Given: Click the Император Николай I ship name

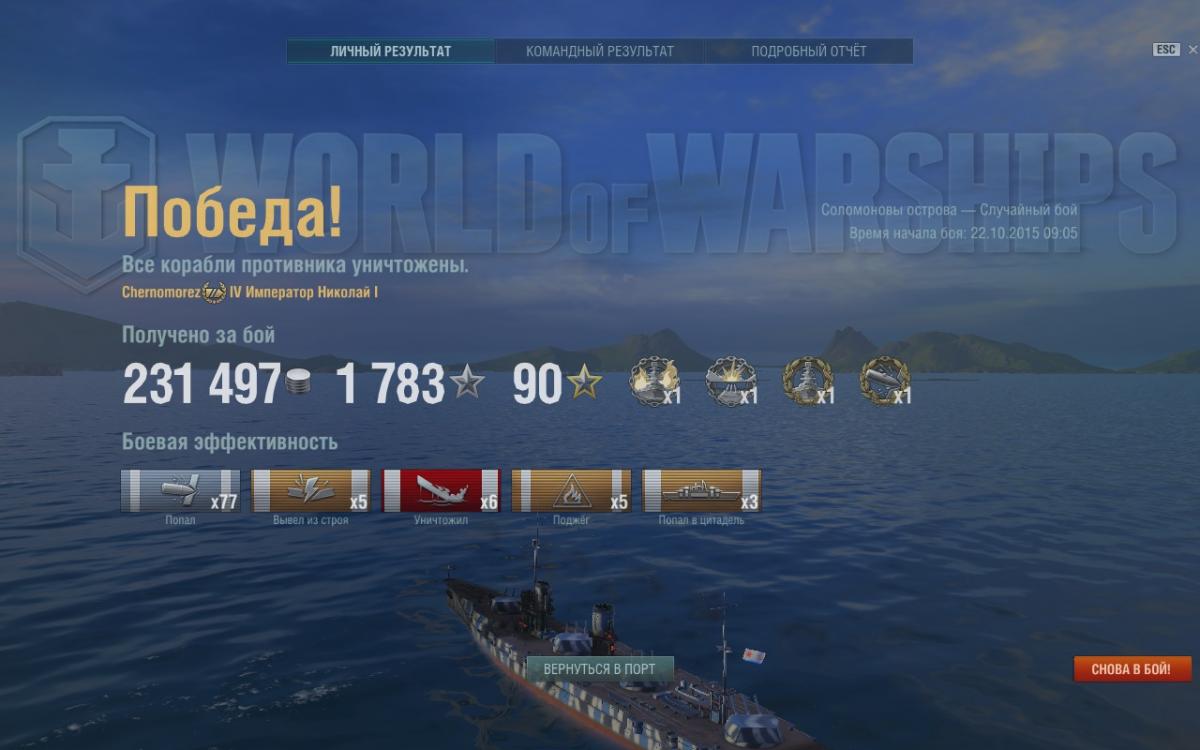Looking at the screenshot, I should pyautogui.click(x=304, y=293).
